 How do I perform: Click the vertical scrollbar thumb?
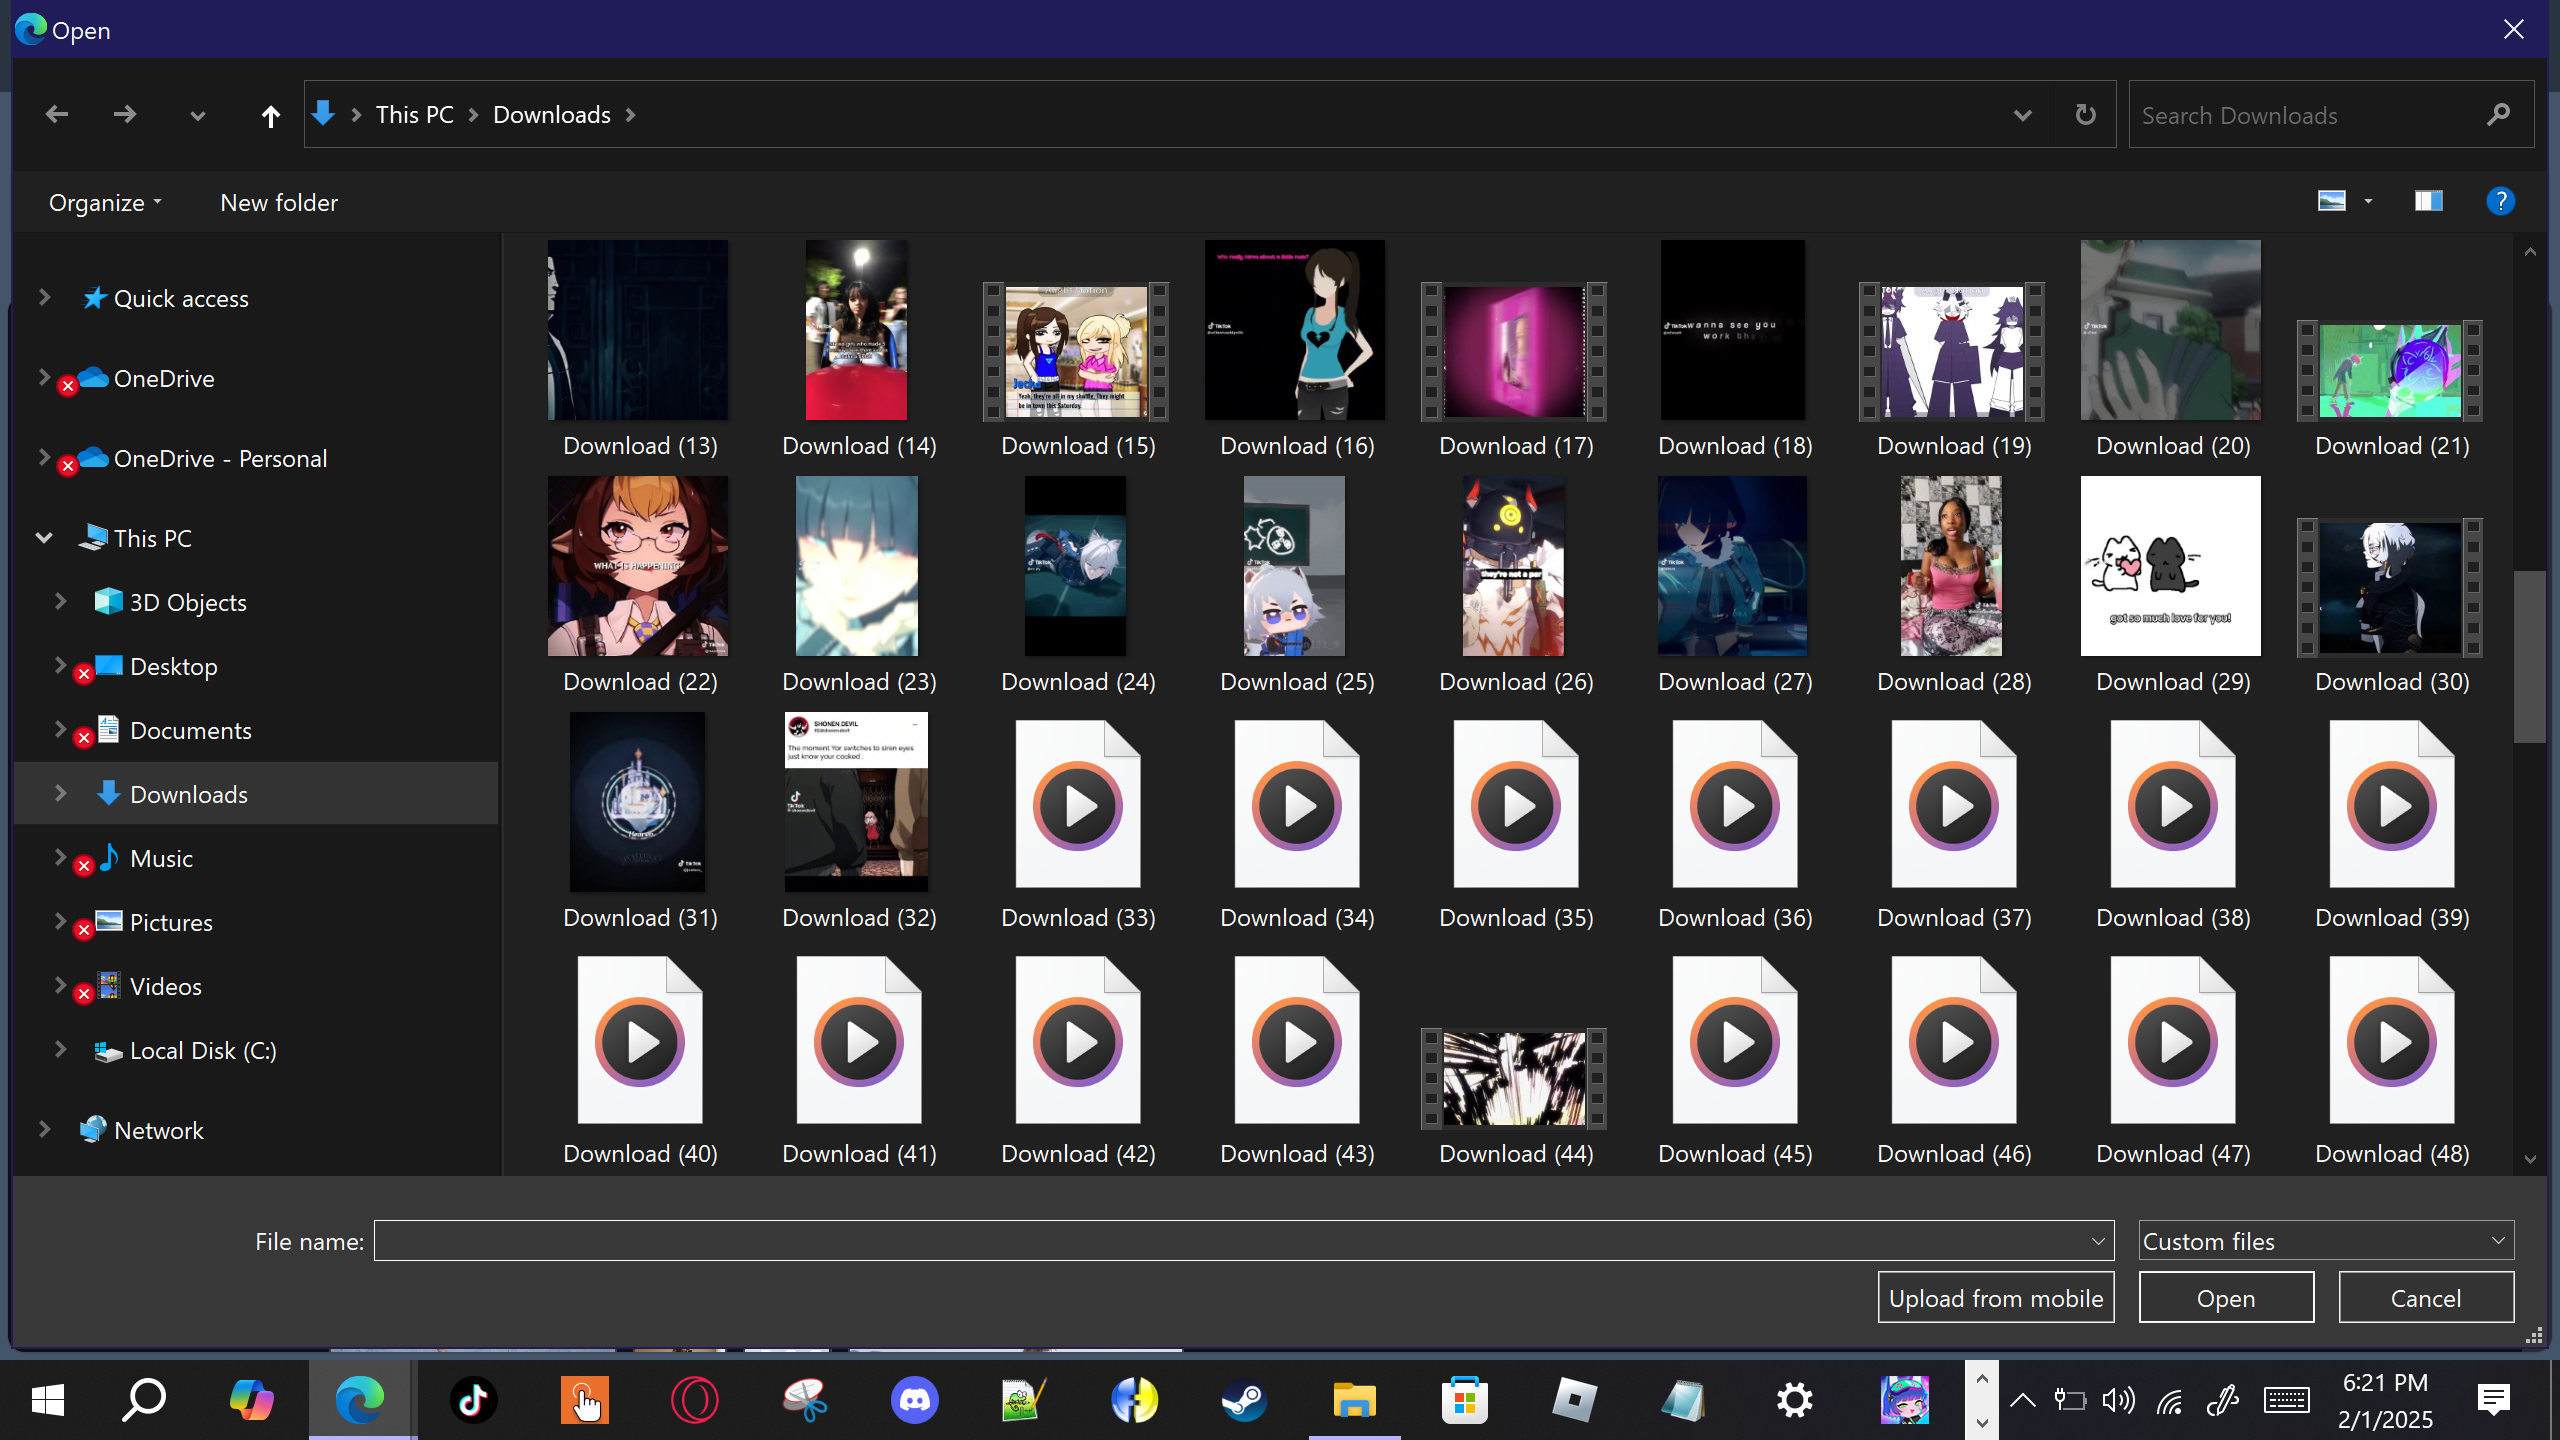(2529, 656)
